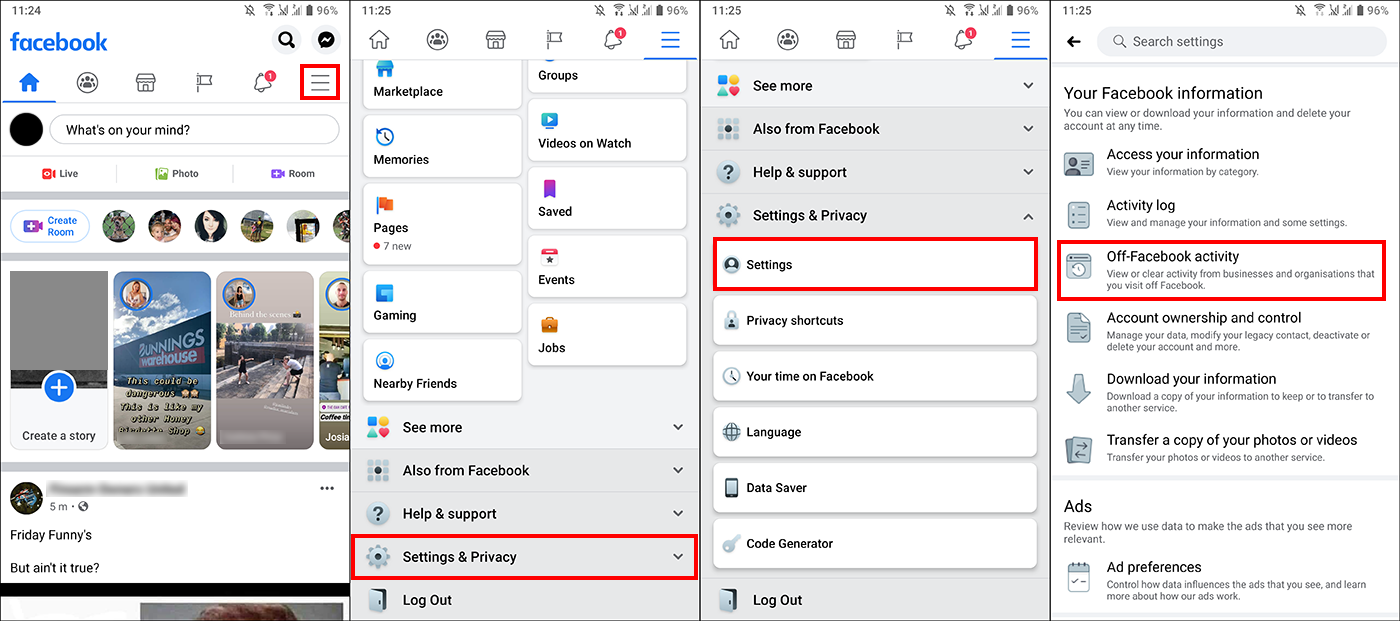1400x621 pixels.
Task: Add a Photo to a post
Action: (x=177, y=174)
